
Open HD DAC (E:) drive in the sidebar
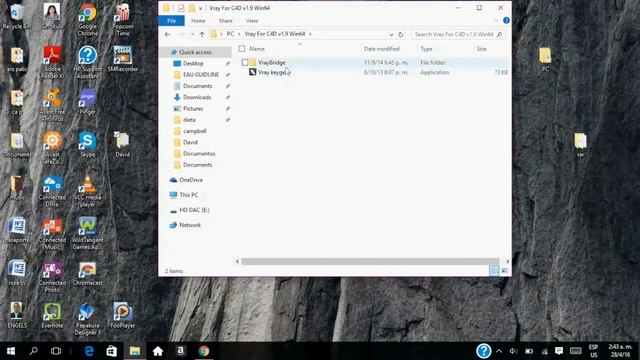click(194, 210)
